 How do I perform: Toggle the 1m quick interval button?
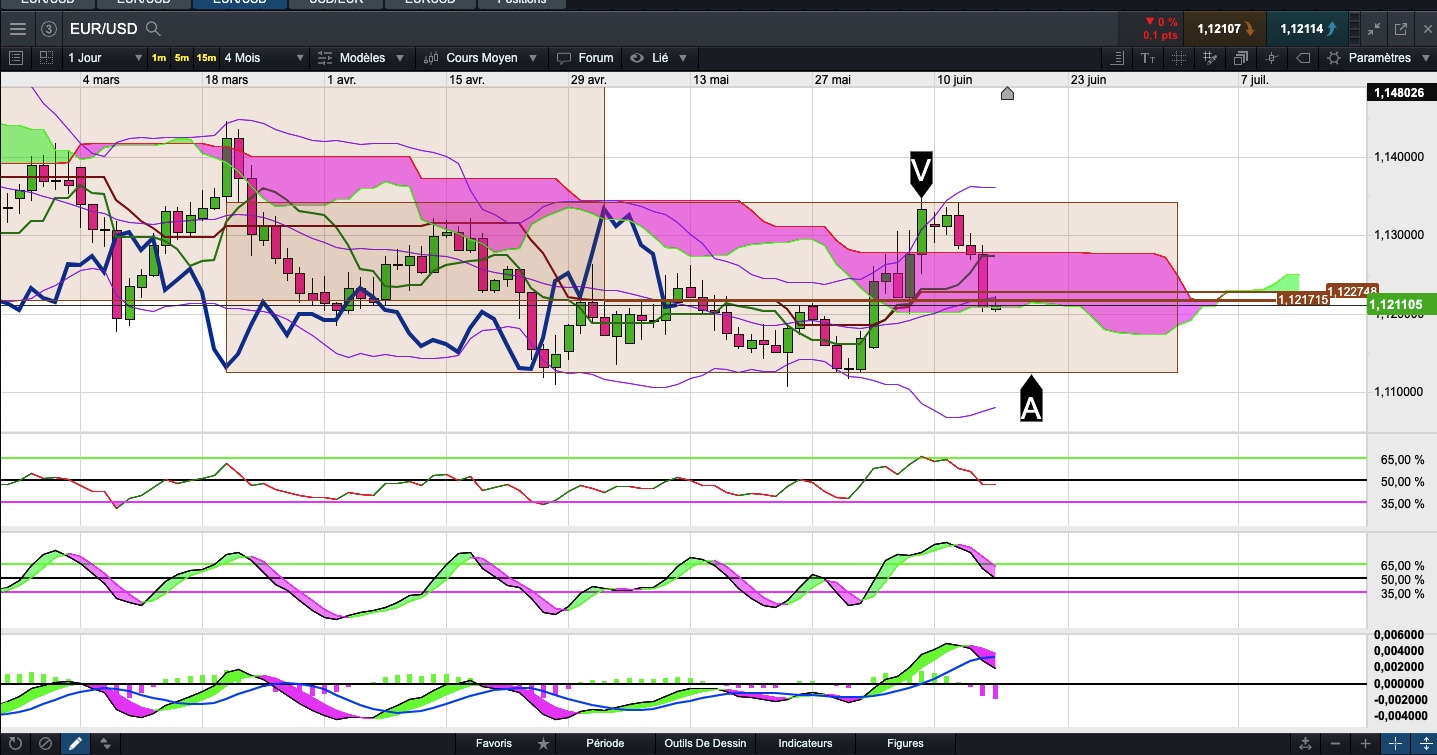pyautogui.click(x=159, y=58)
